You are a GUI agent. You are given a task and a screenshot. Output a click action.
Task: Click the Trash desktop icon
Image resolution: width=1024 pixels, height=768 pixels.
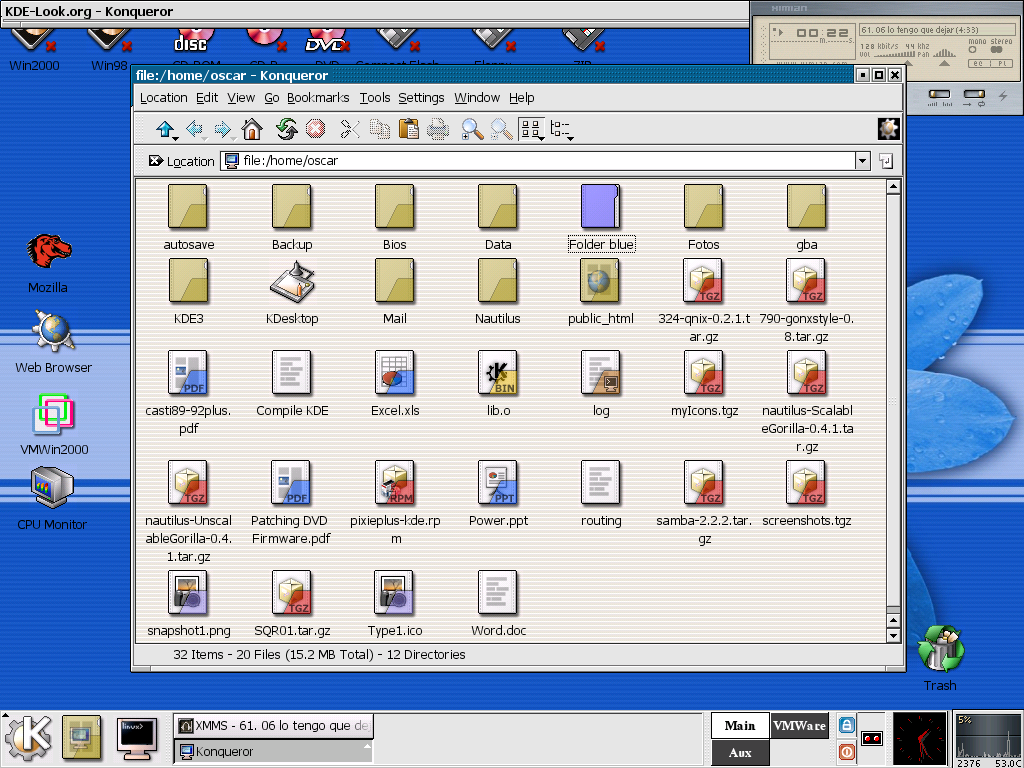[940, 648]
